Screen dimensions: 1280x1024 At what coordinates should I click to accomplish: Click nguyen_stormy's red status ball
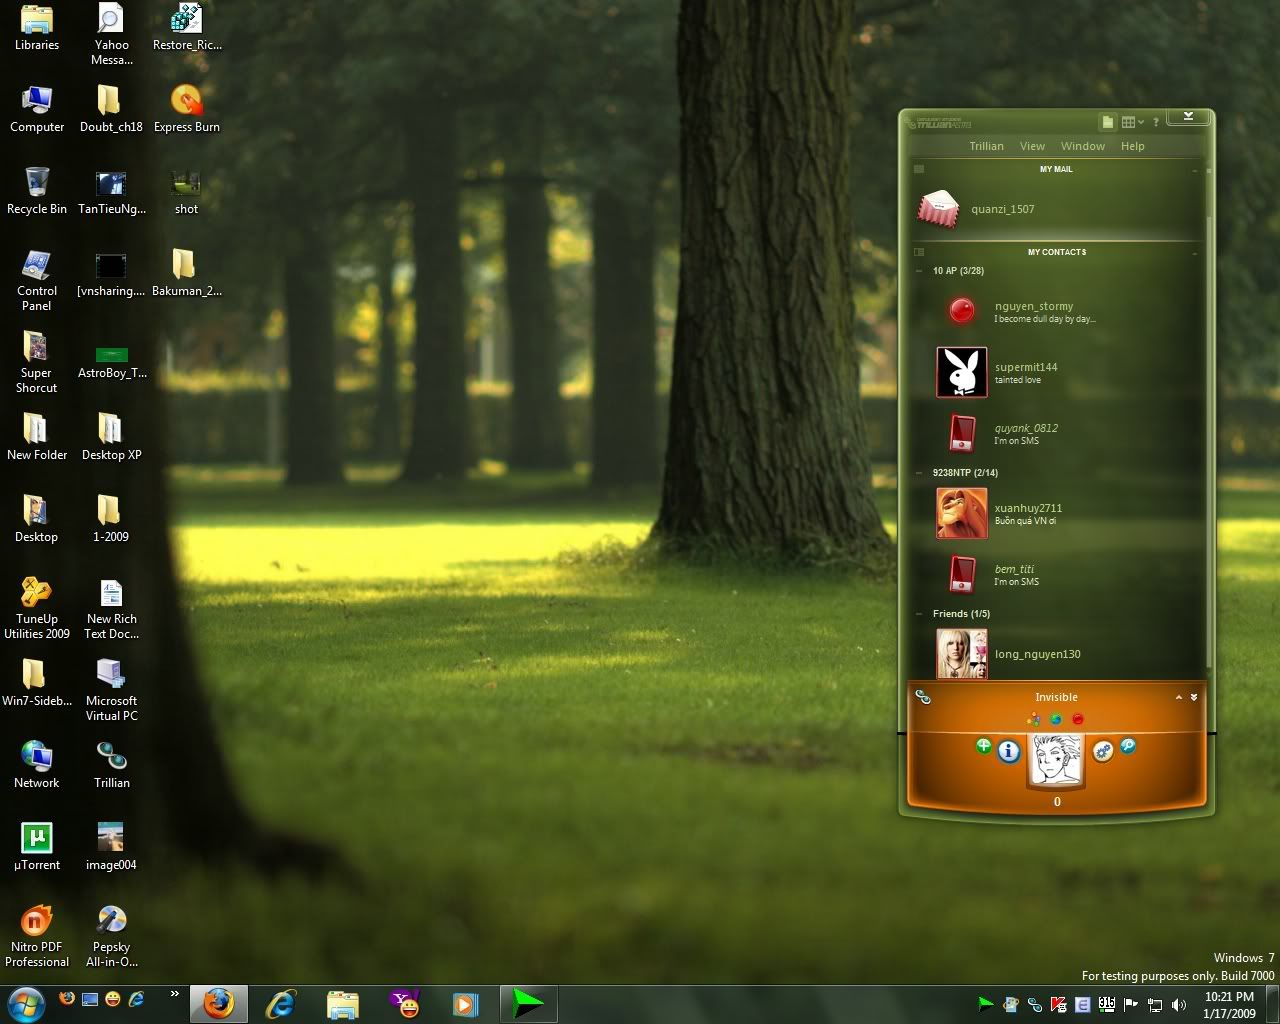[x=962, y=310]
